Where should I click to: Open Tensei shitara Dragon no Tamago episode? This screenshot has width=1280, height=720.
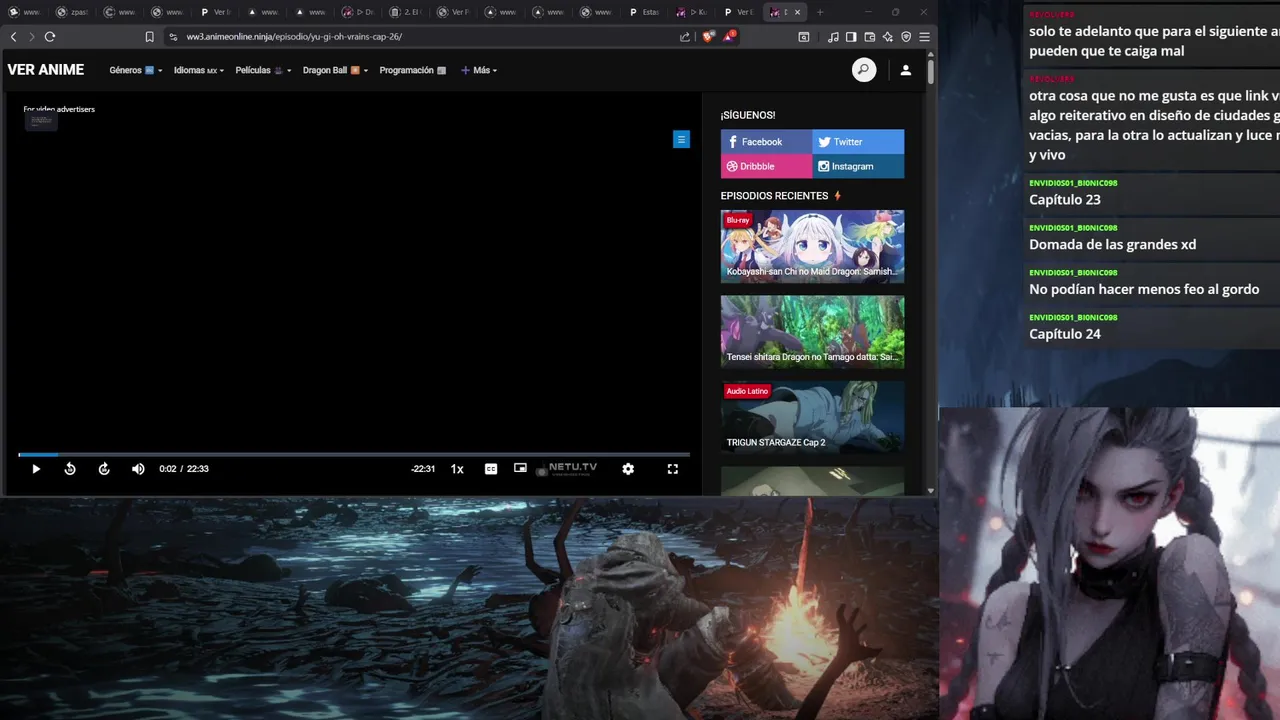click(812, 332)
